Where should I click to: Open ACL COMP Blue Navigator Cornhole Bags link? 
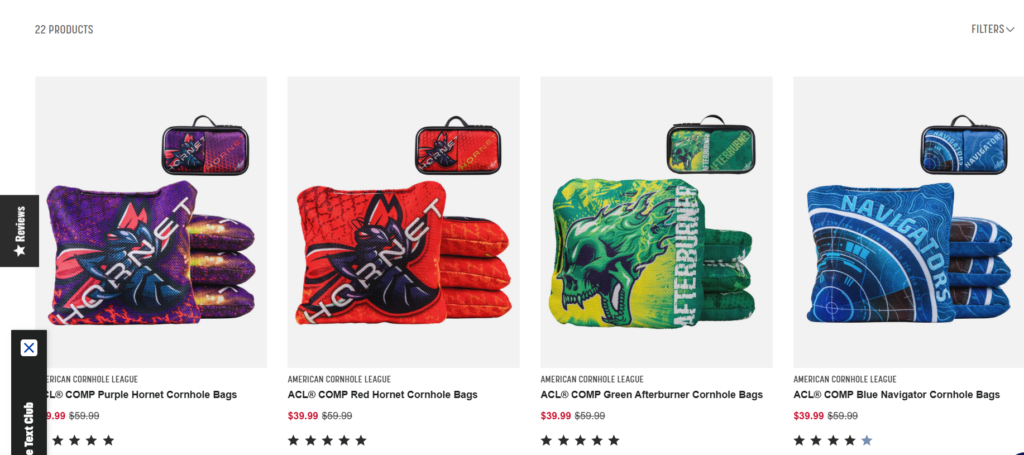coord(897,395)
